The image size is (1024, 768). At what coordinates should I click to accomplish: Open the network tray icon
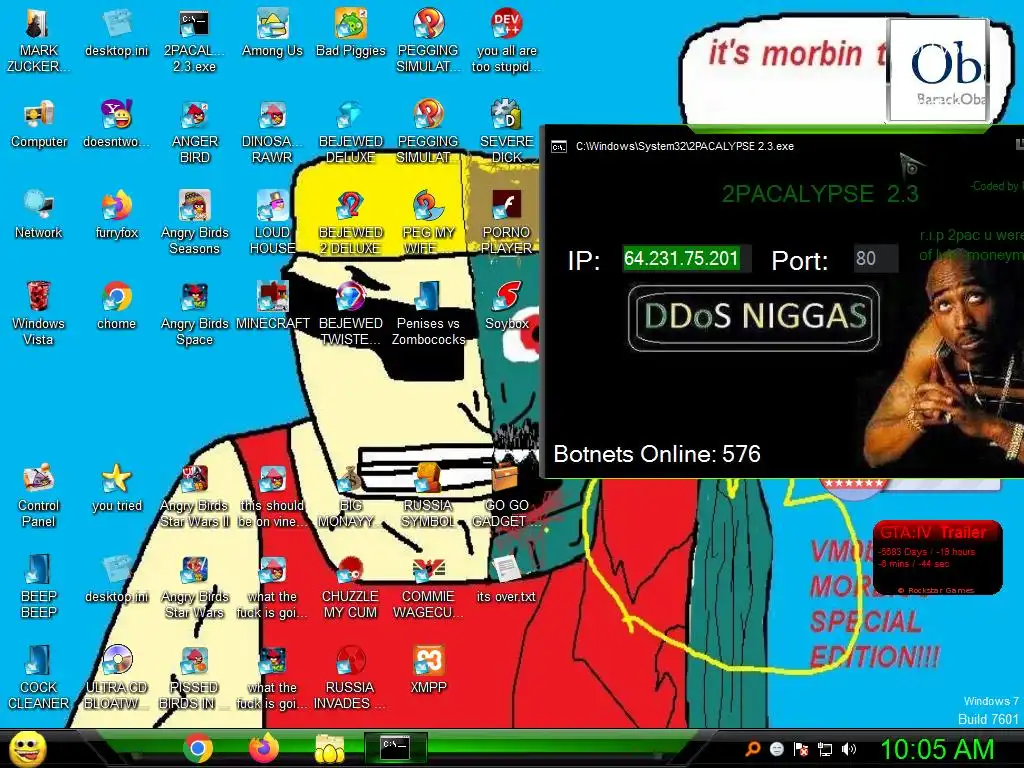point(825,749)
